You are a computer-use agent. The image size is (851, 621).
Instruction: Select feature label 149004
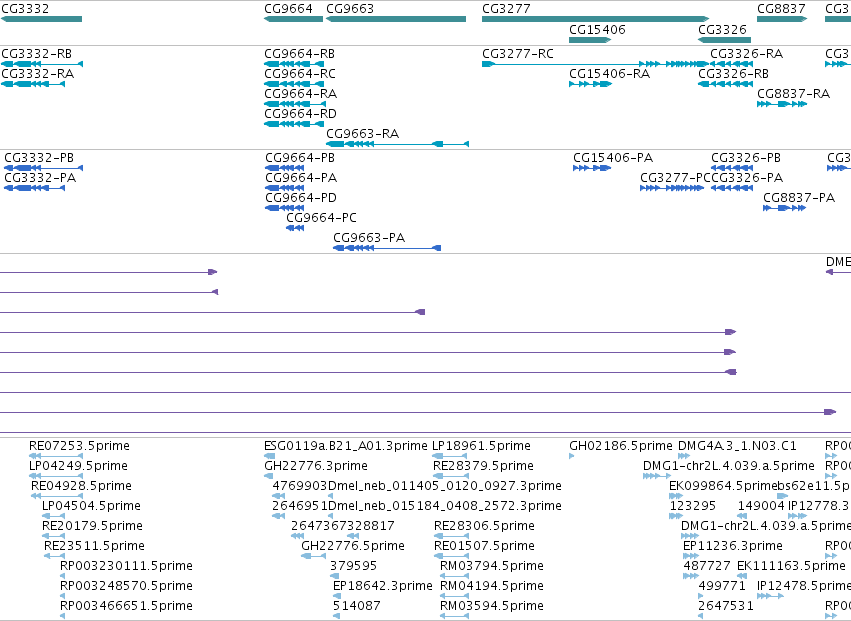(x=761, y=506)
